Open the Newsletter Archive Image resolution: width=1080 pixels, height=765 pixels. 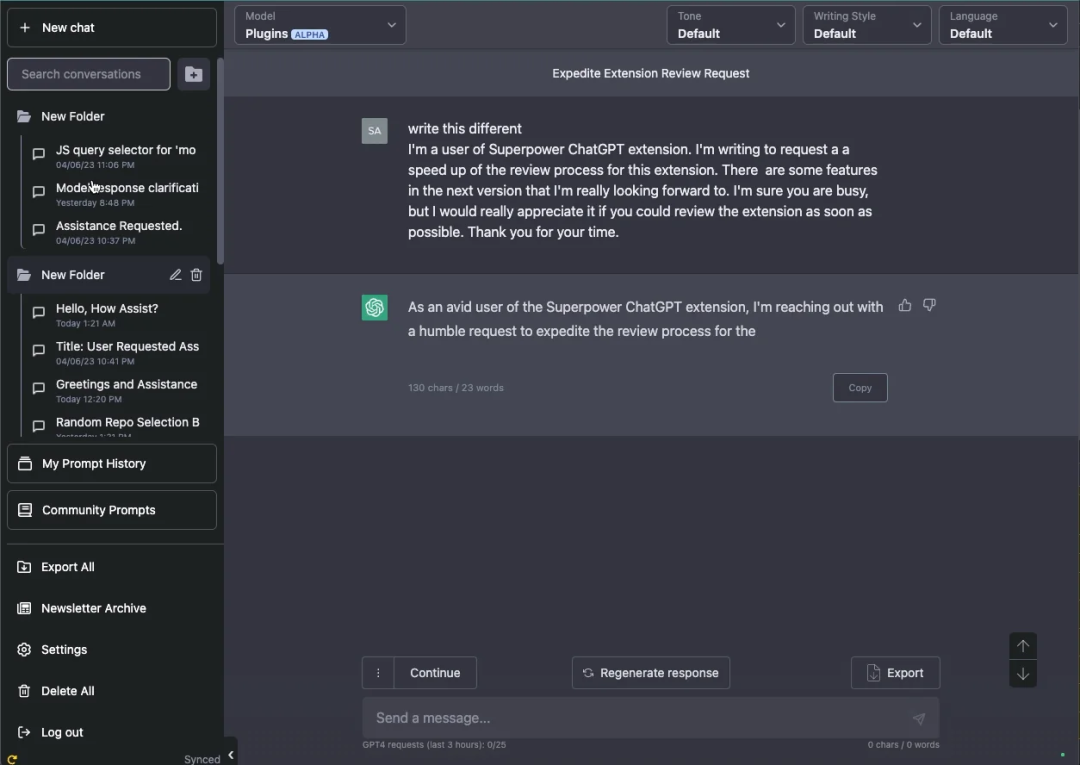(81, 608)
